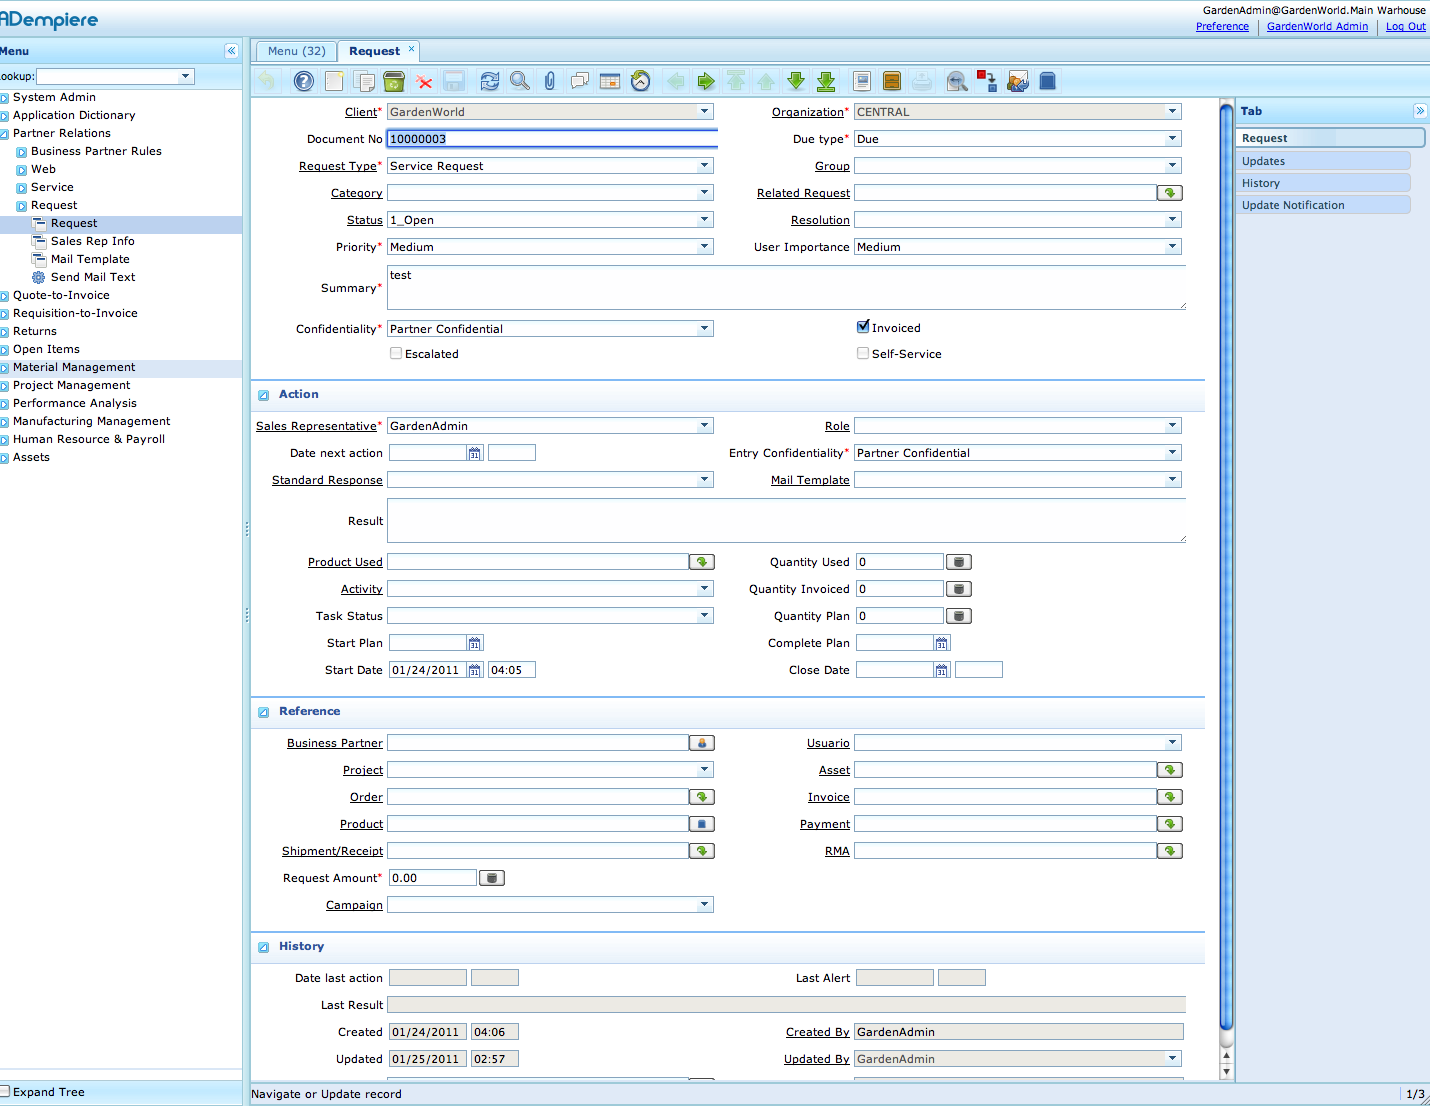Click the red X delete-selection icon

point(424,81)
